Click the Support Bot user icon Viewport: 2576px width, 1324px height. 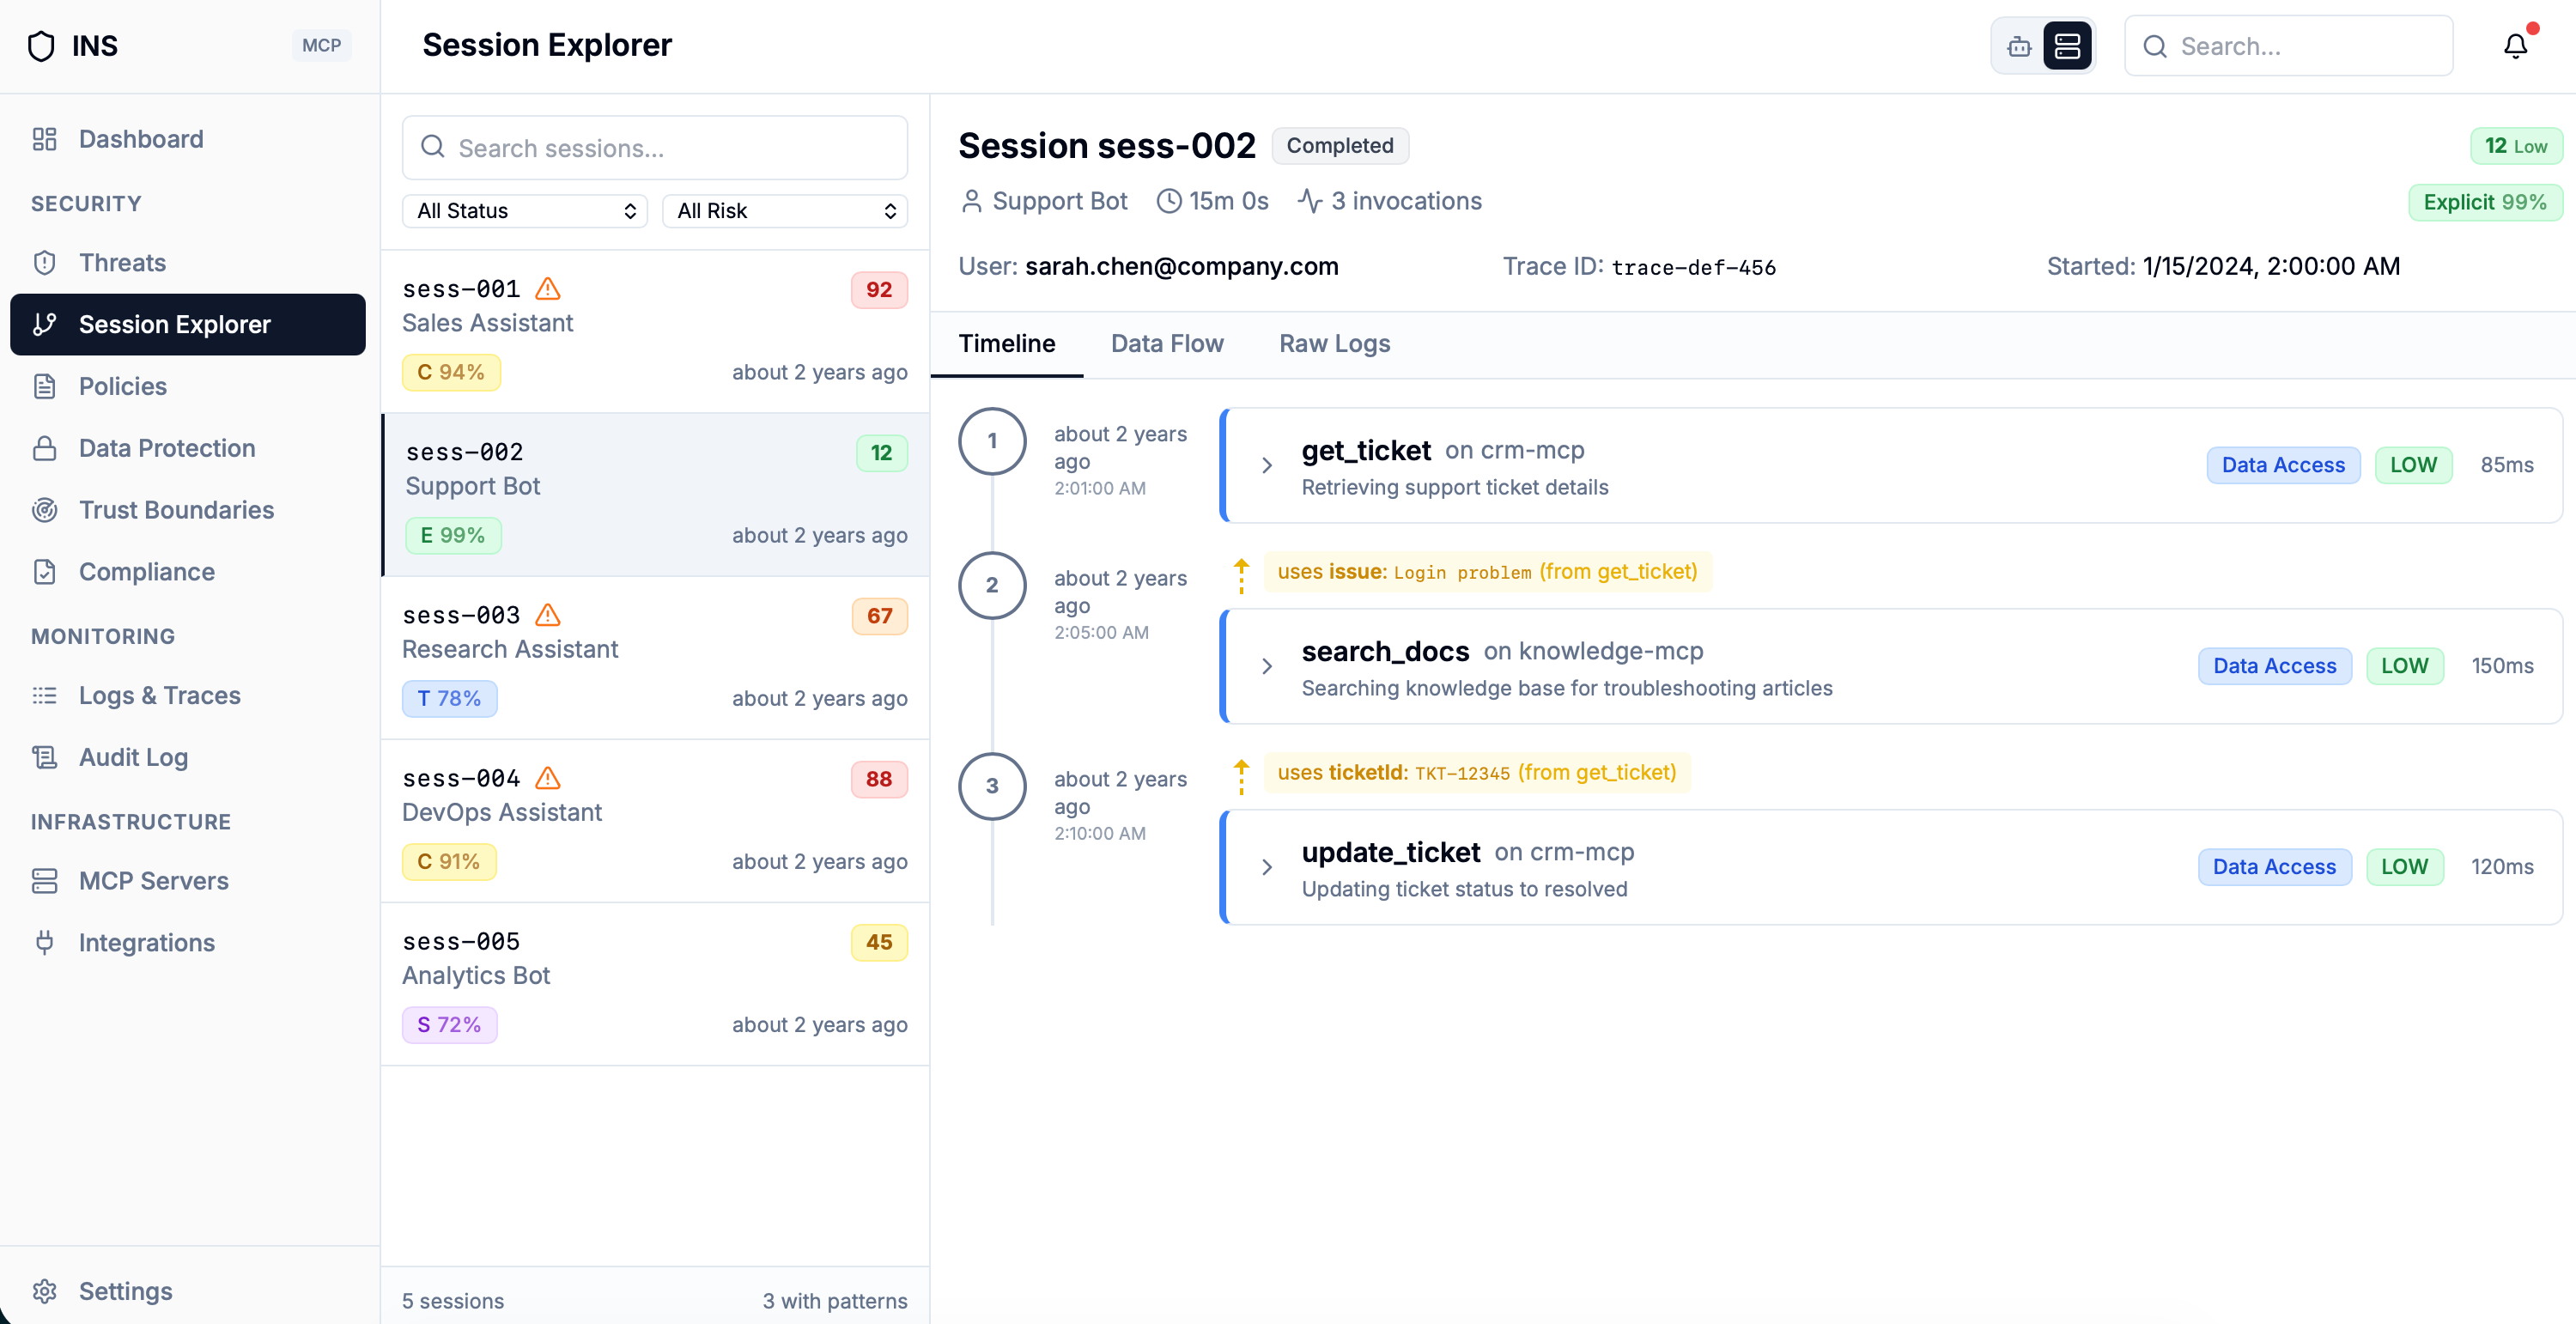coord(971,201)
